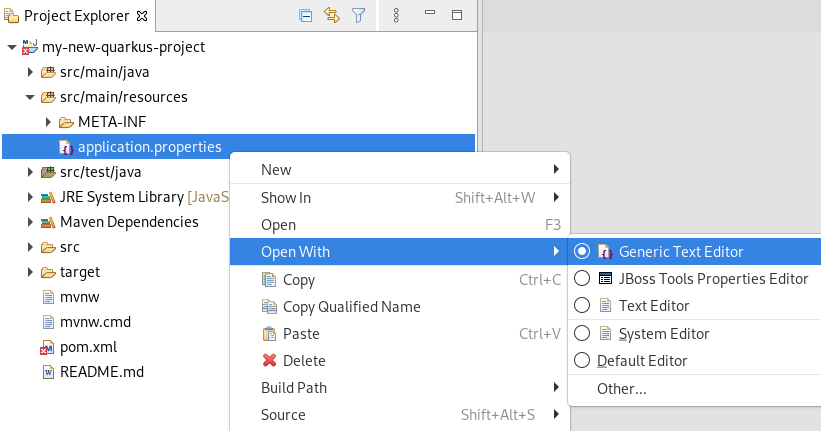
Task: Select the mvnw.cmd file
Action: point(95,322)
